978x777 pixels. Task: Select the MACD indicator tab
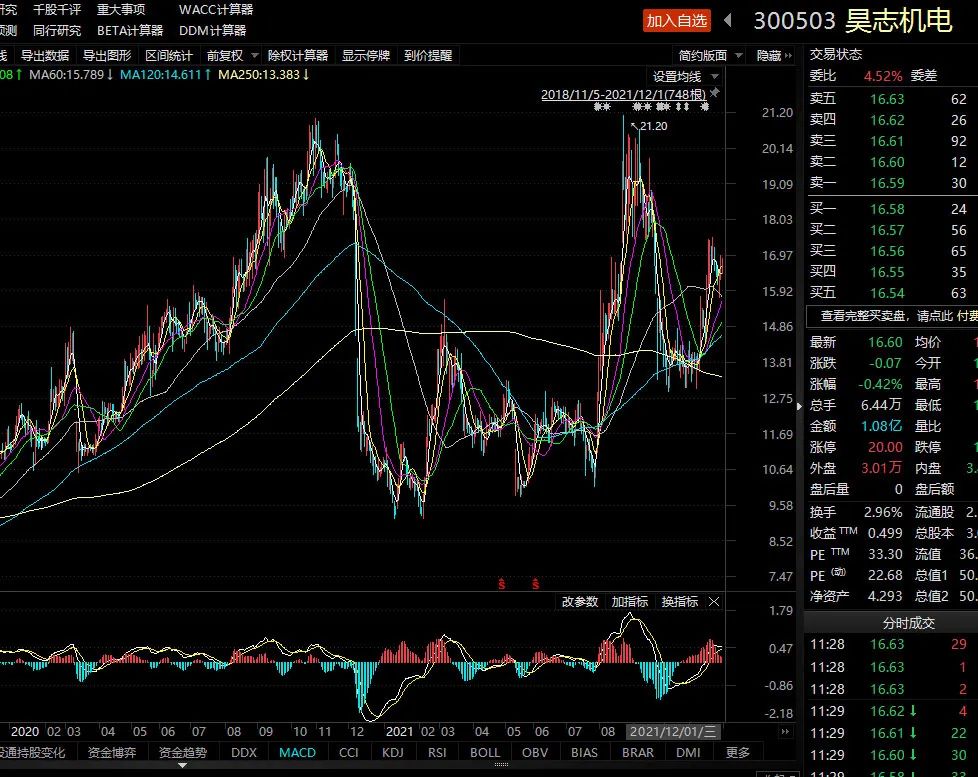tap(298, 753)
